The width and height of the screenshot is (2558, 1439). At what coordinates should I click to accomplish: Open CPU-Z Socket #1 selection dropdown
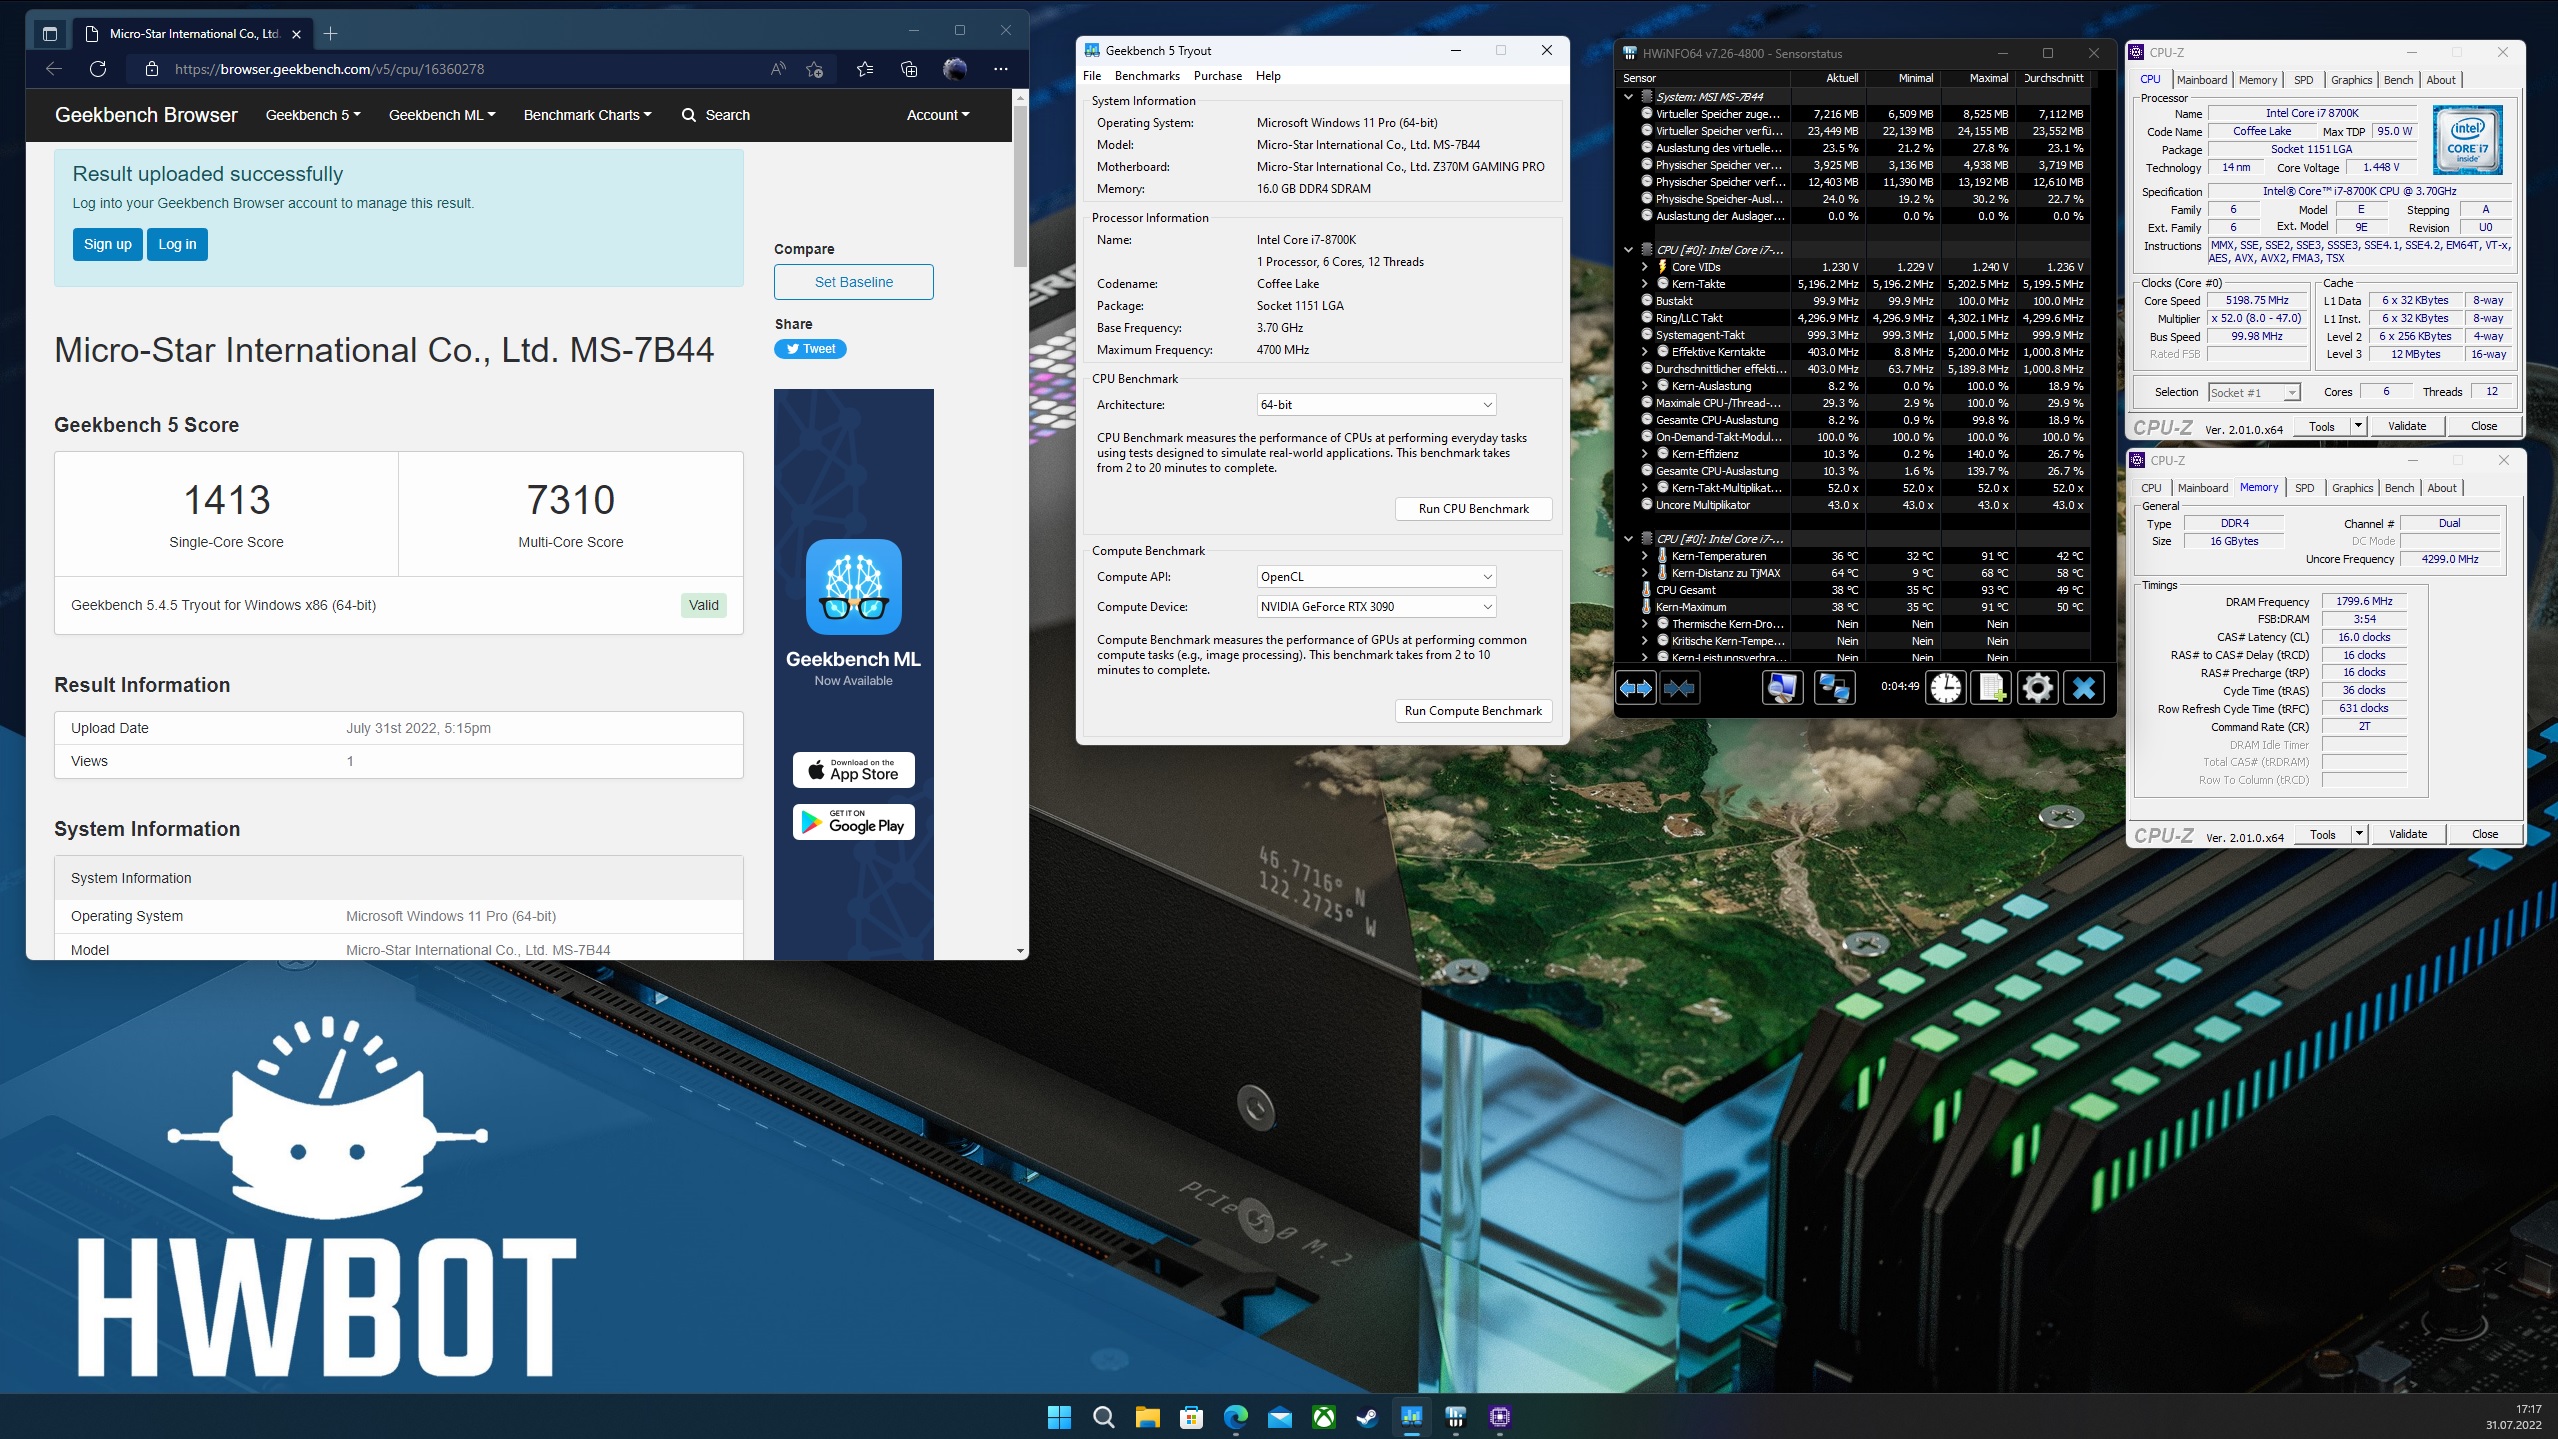pyautogui.click(x=2254, y=393)
